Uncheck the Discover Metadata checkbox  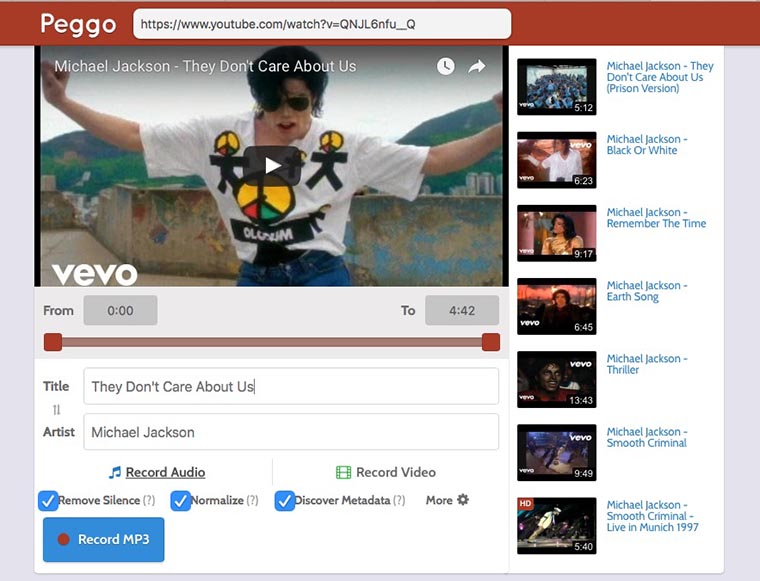pos(284,501)
